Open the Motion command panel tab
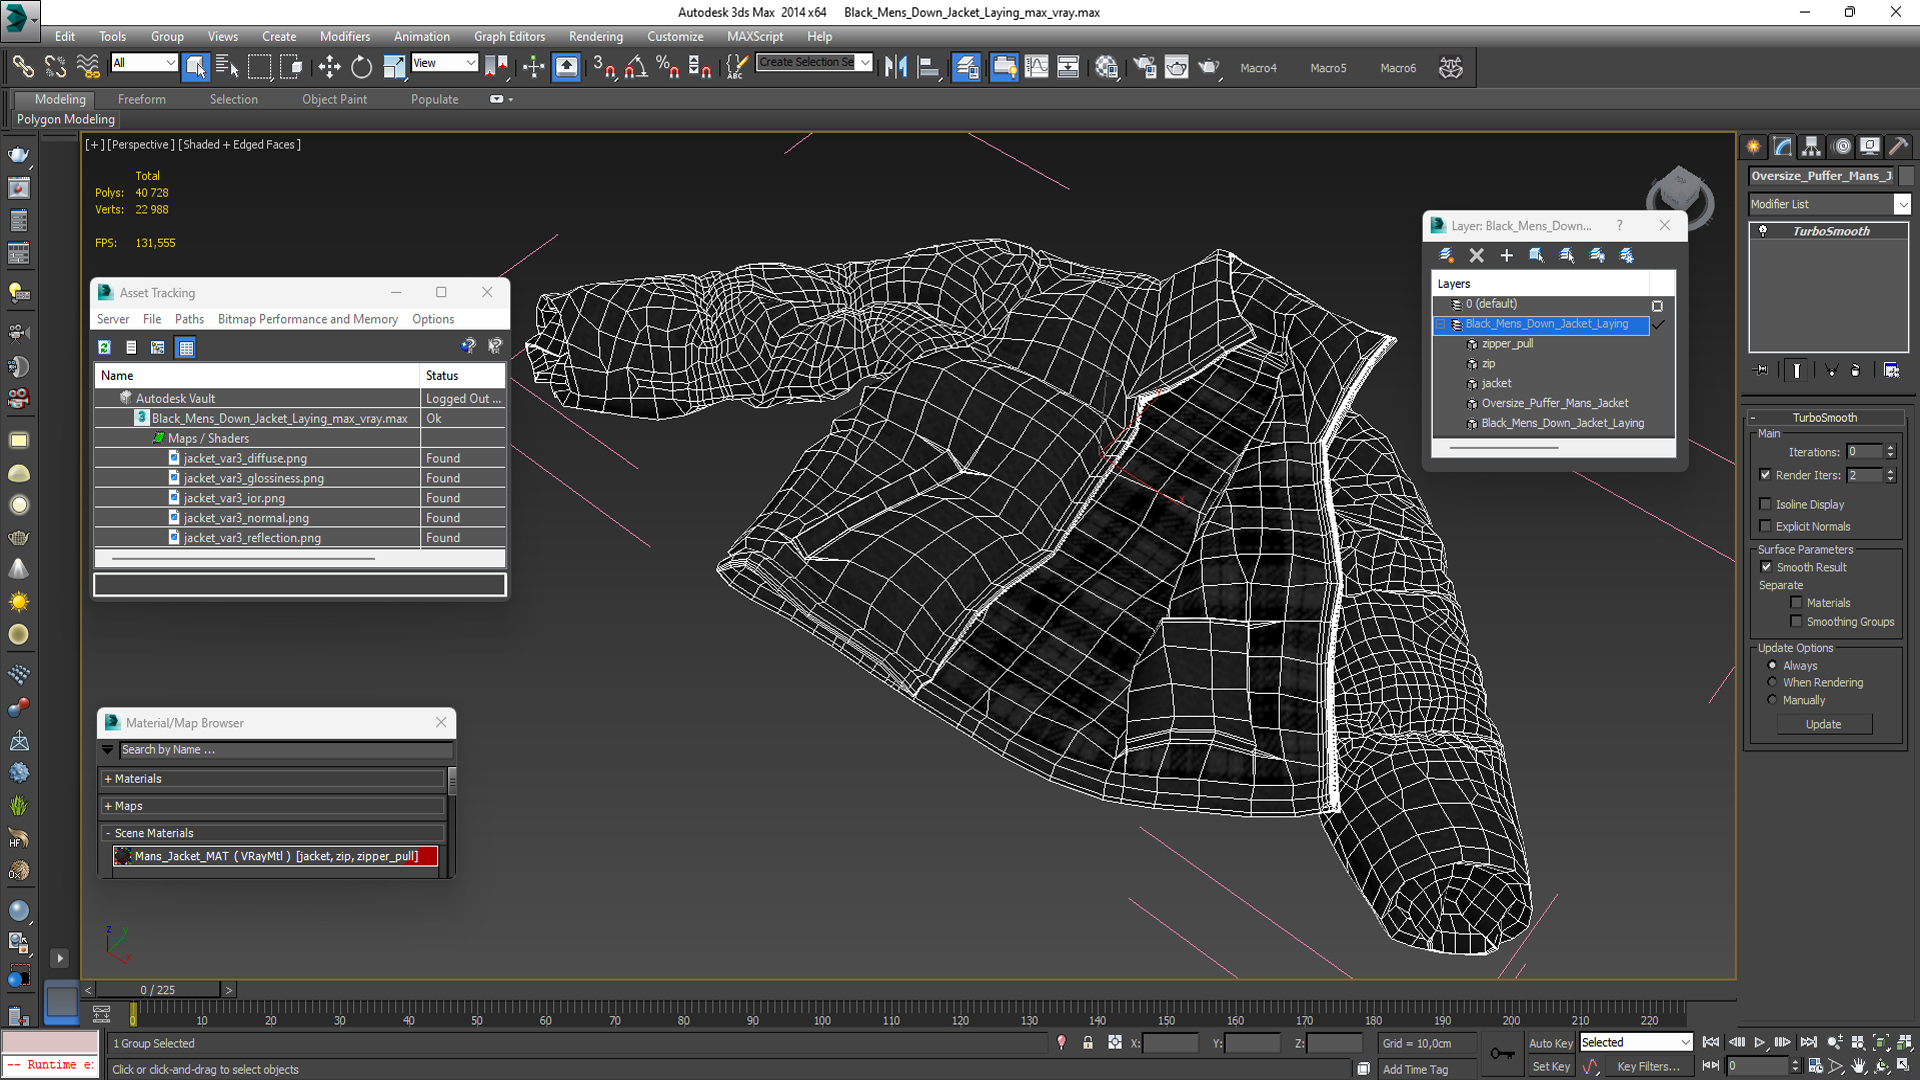Image resolution: width=1920 pixels, height=1080 pixels. 1842,146
